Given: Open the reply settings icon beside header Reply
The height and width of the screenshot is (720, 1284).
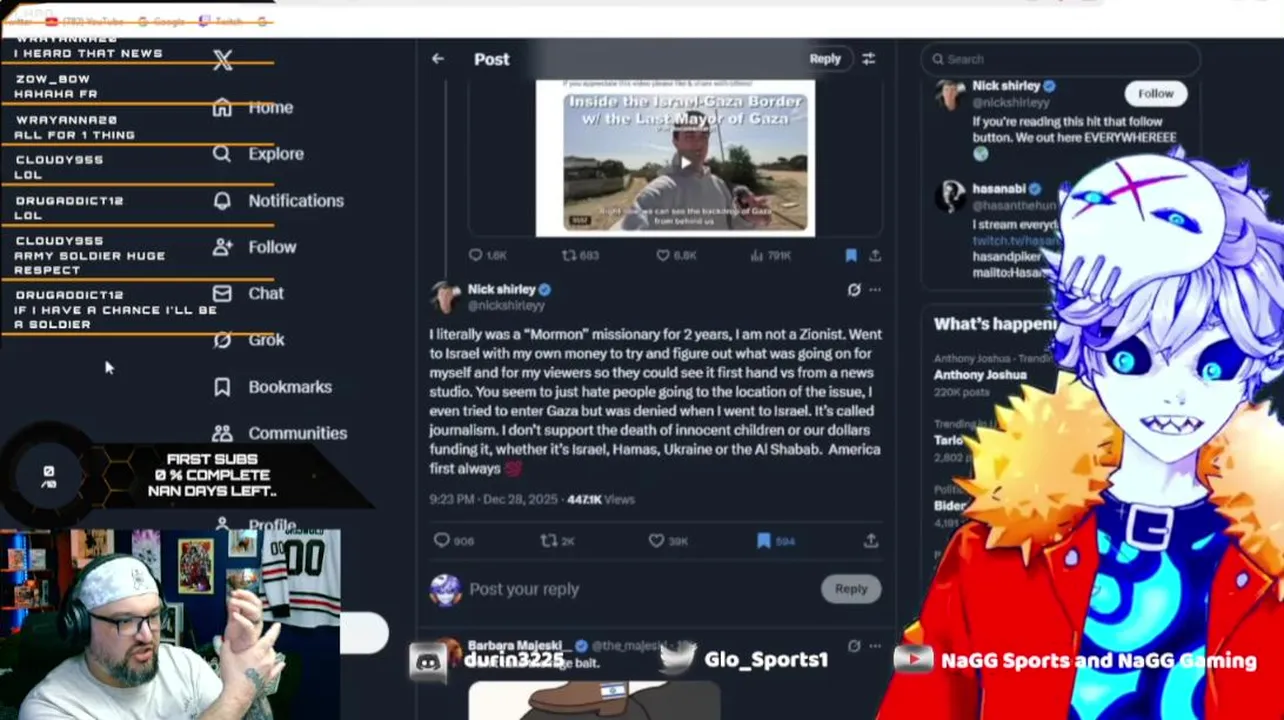Looking at the screenshot, I should click(868, 59).
